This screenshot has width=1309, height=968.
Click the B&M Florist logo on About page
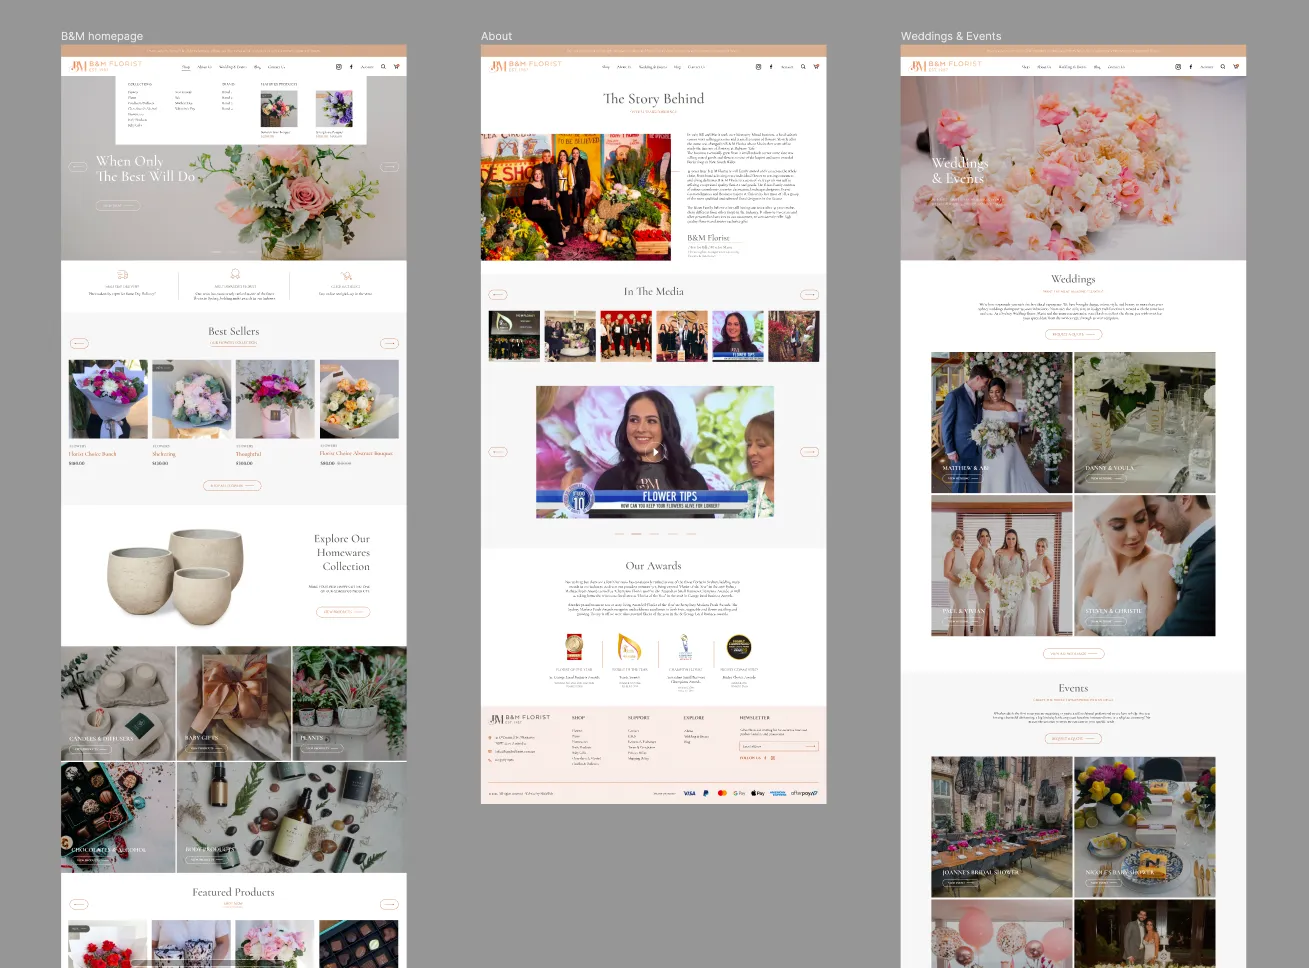click(x=526, y=66)
